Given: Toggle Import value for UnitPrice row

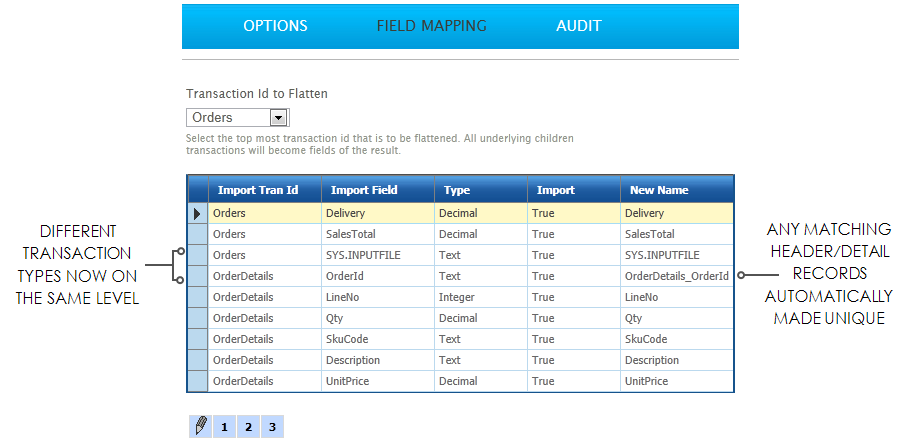Looking at the screenshot, I should [572, 381].
